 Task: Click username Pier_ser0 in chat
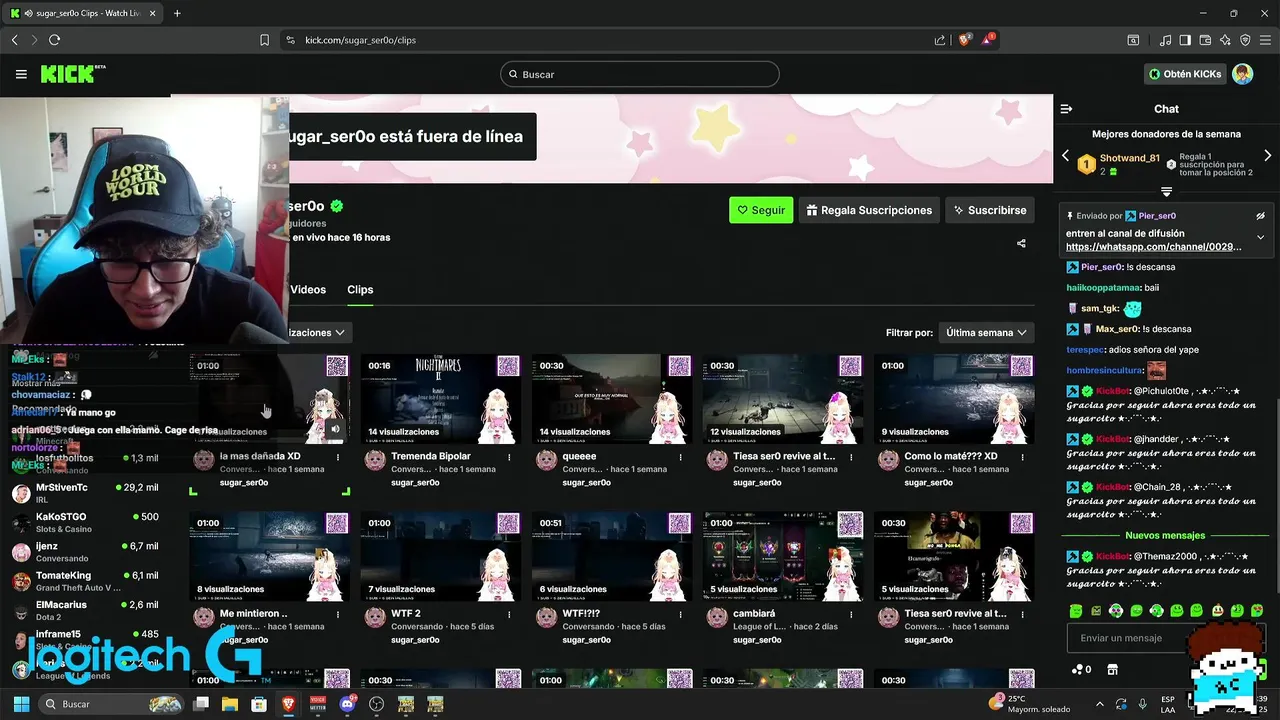[1102, 267]
